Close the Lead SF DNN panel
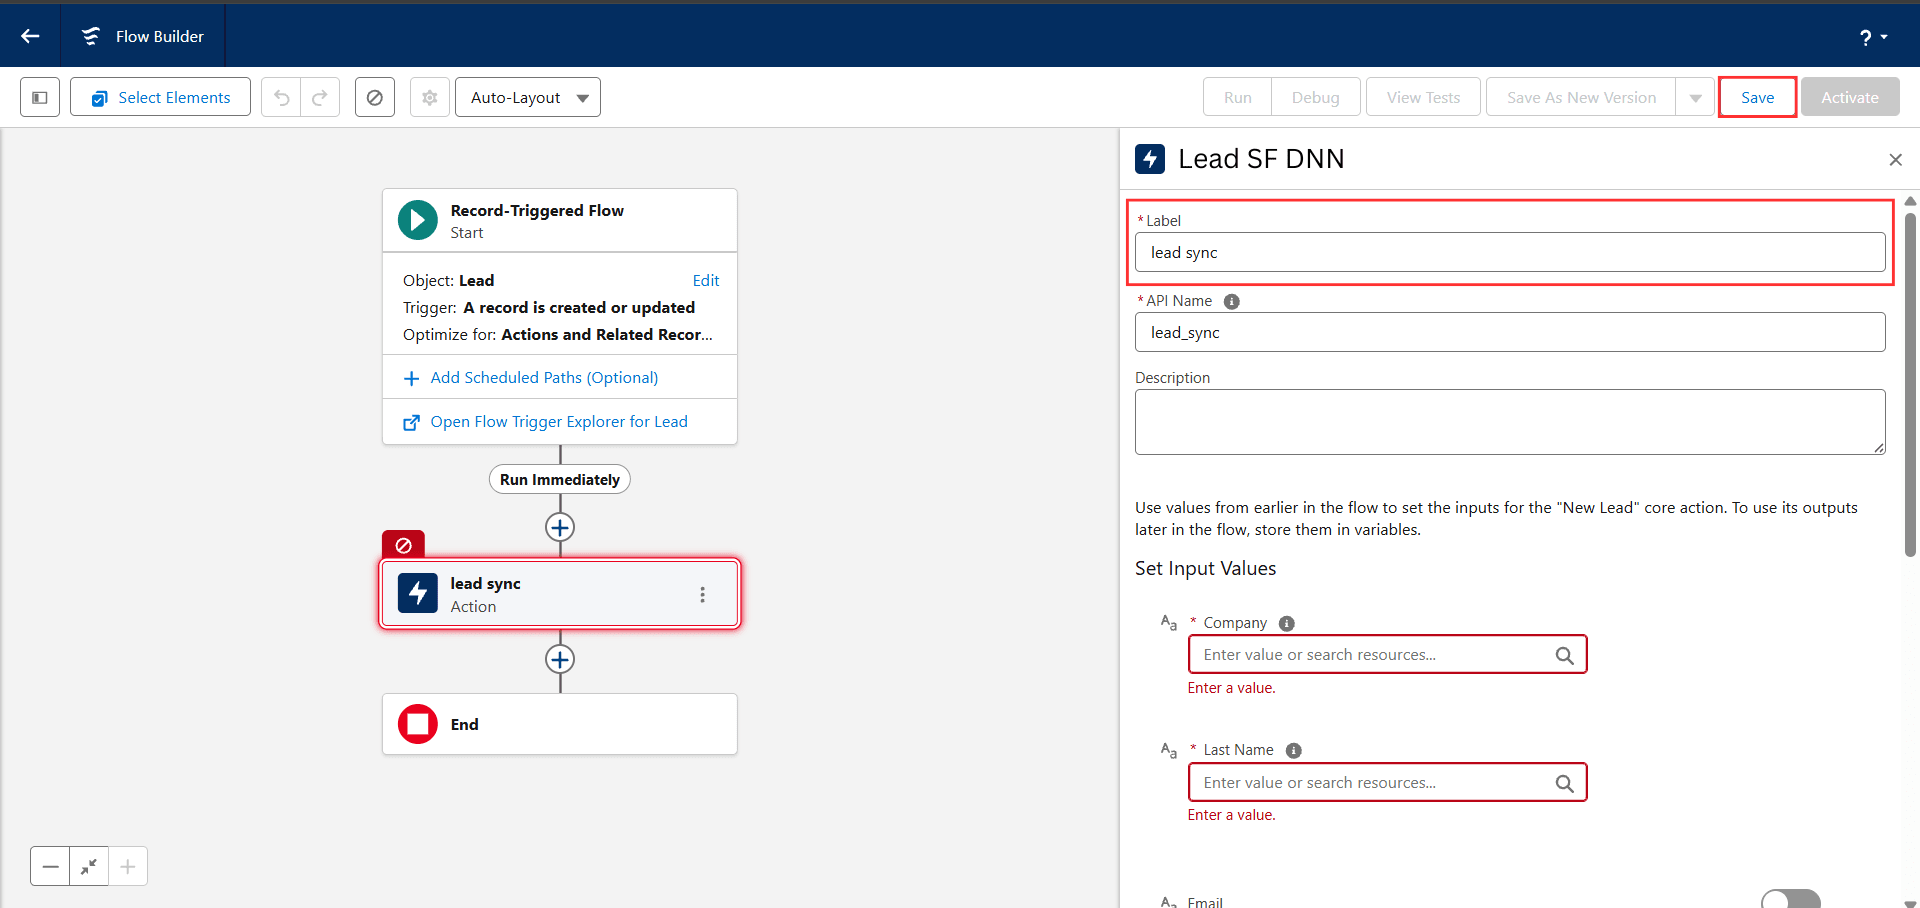 click(x=1895, y=160)
